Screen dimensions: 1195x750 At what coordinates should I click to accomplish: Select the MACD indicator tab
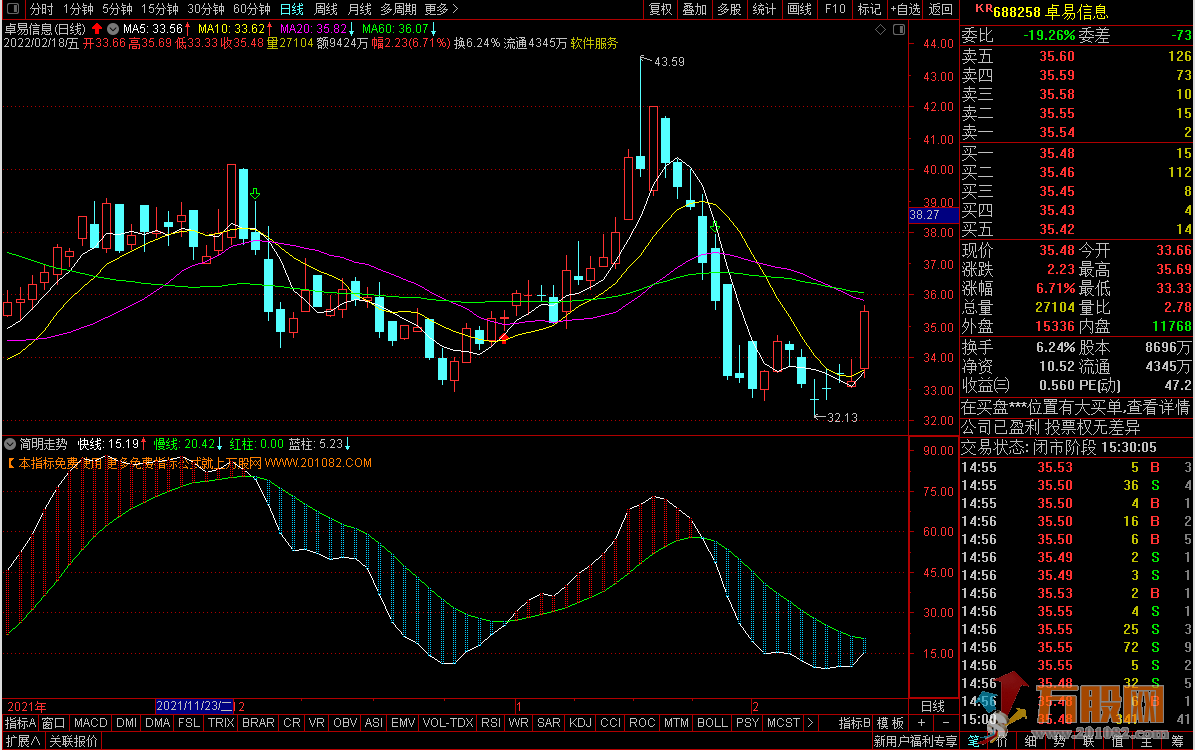point(91,723)
